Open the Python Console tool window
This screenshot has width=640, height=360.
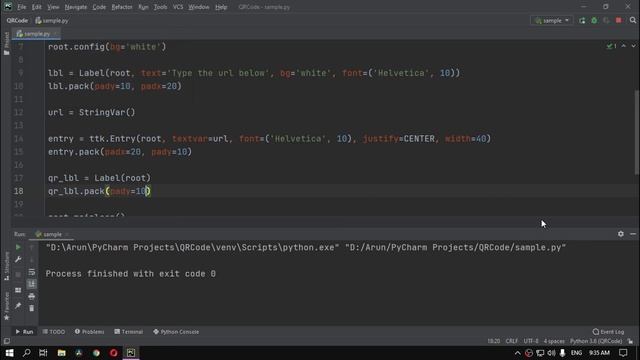tap(176, 332)
